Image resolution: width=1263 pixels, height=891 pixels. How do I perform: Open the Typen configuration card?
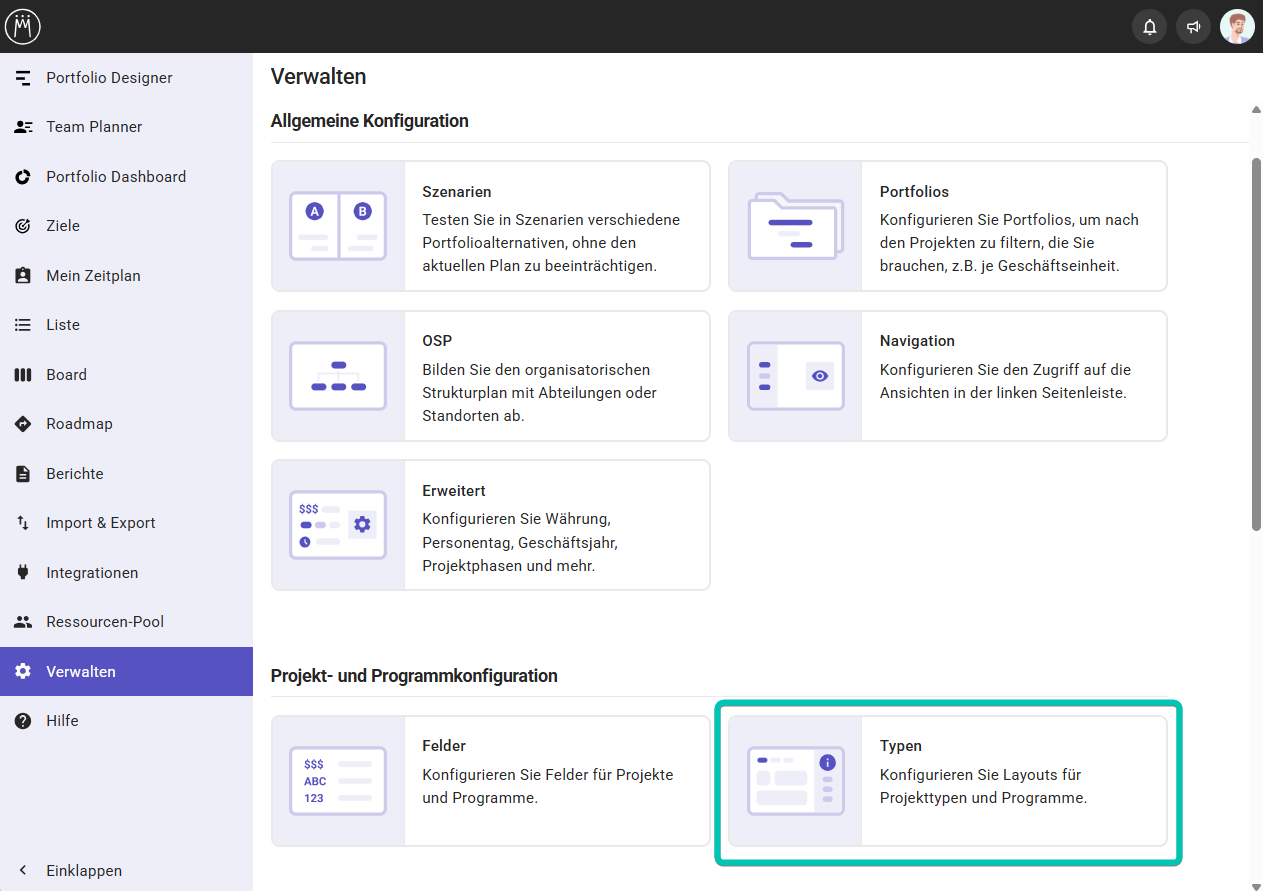click(947, 781)
